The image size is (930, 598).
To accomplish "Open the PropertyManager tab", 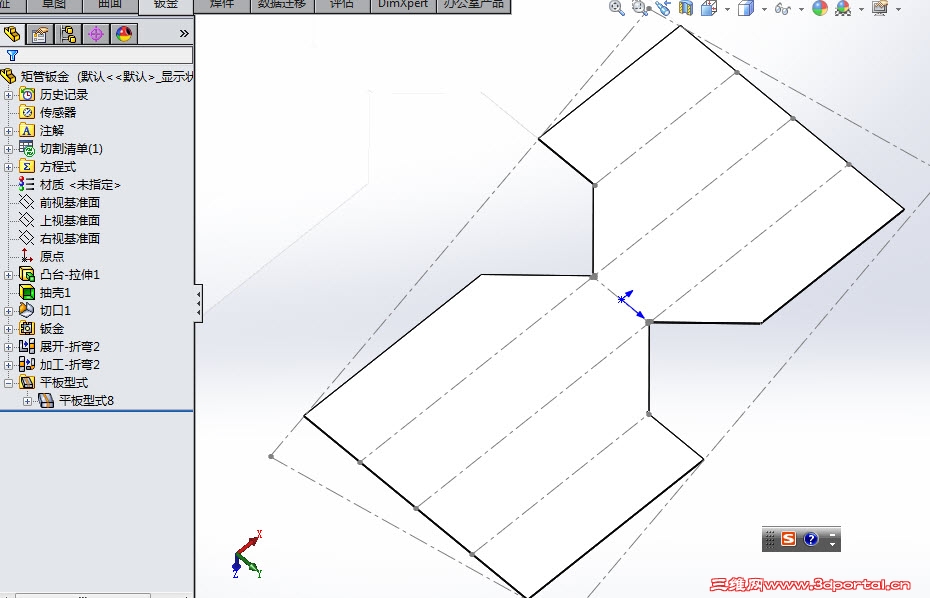I will 40,34.
